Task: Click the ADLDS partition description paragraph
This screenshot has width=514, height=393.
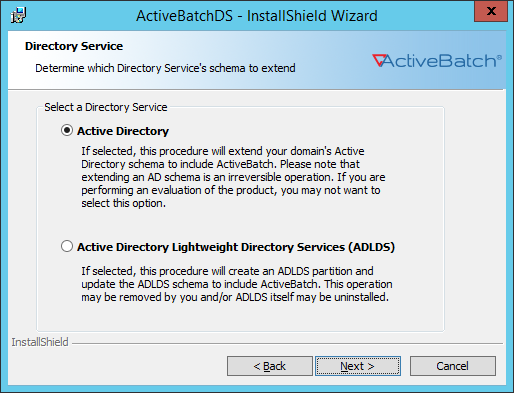Action: coord(237,284)
